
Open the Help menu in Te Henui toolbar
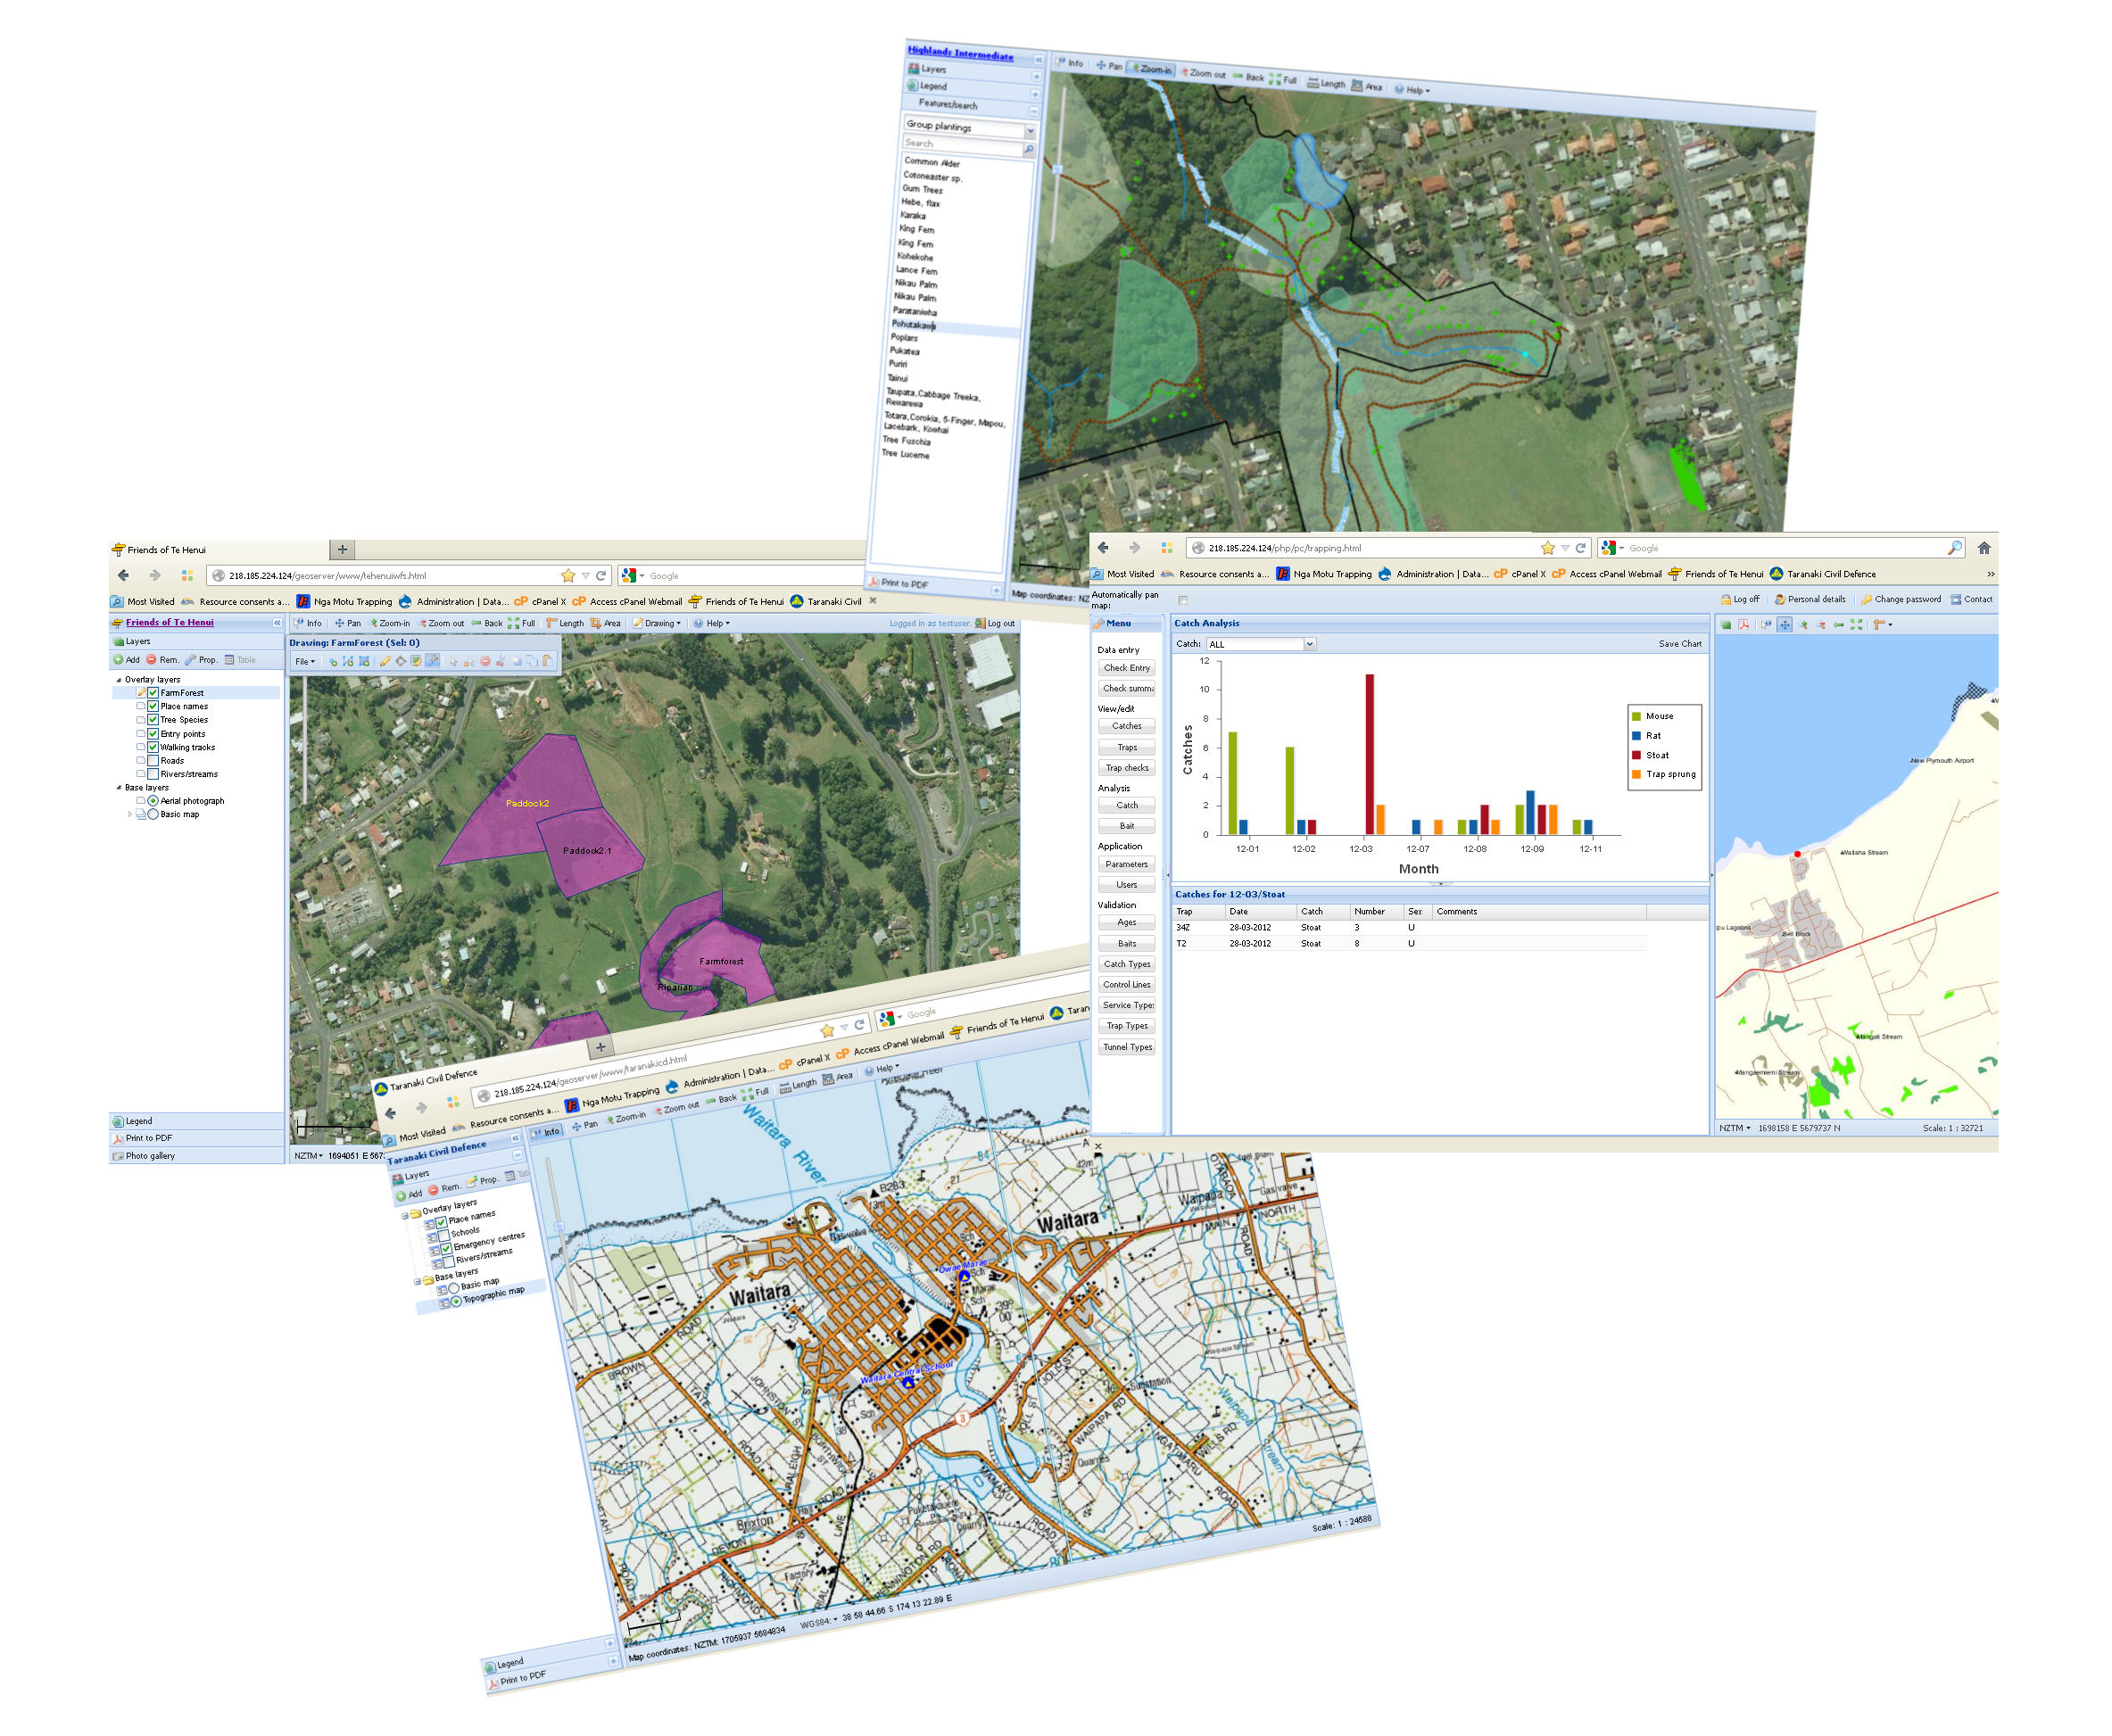tap(712, 623)
